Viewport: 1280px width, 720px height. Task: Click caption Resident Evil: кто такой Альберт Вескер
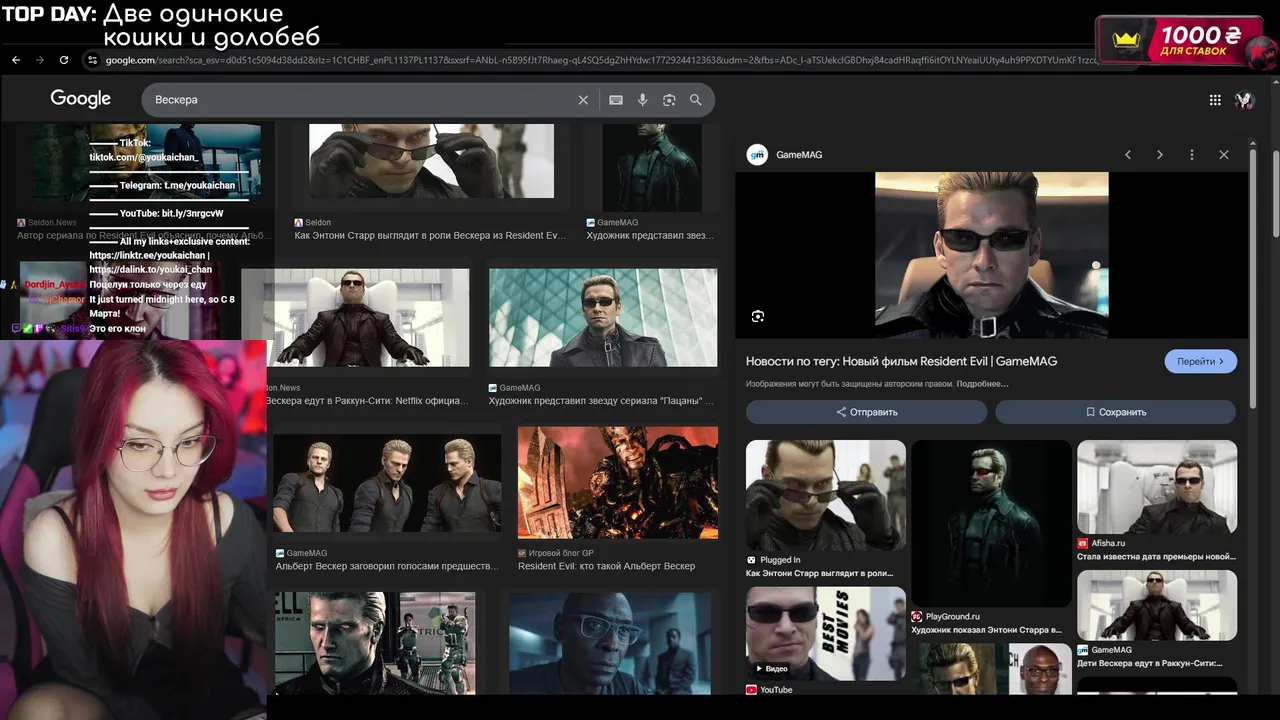tap(606, 566)
